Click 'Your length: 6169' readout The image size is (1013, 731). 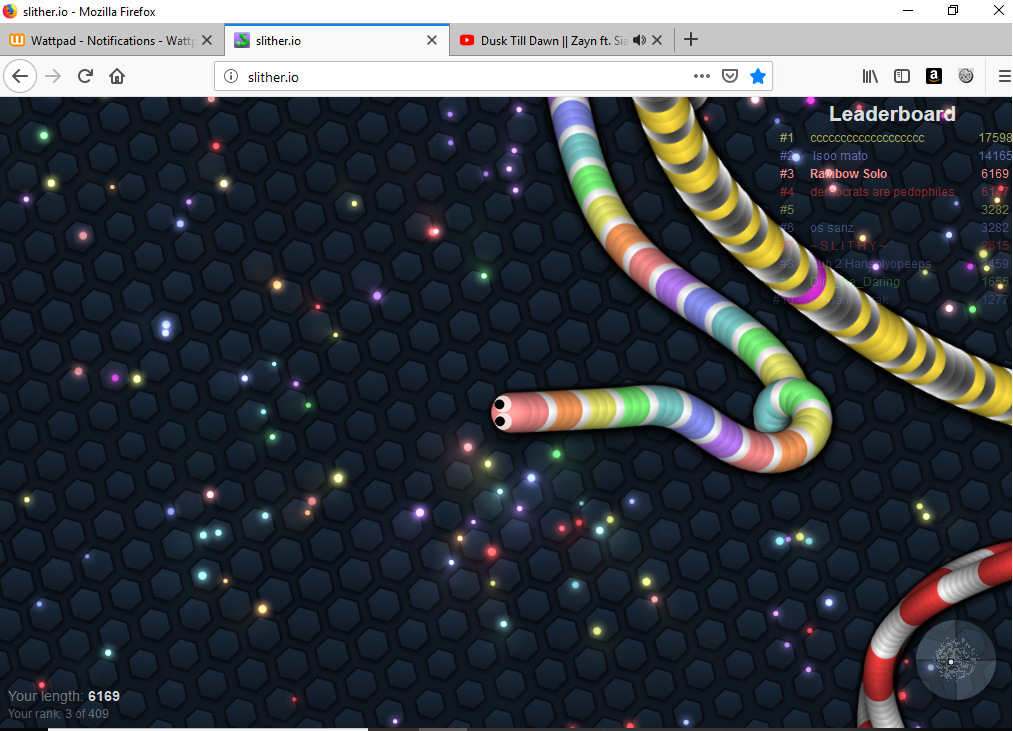[64, 696]
